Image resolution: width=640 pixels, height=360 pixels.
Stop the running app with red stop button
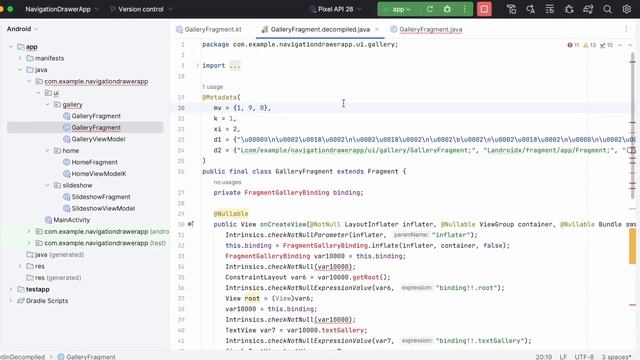(484, 9)
